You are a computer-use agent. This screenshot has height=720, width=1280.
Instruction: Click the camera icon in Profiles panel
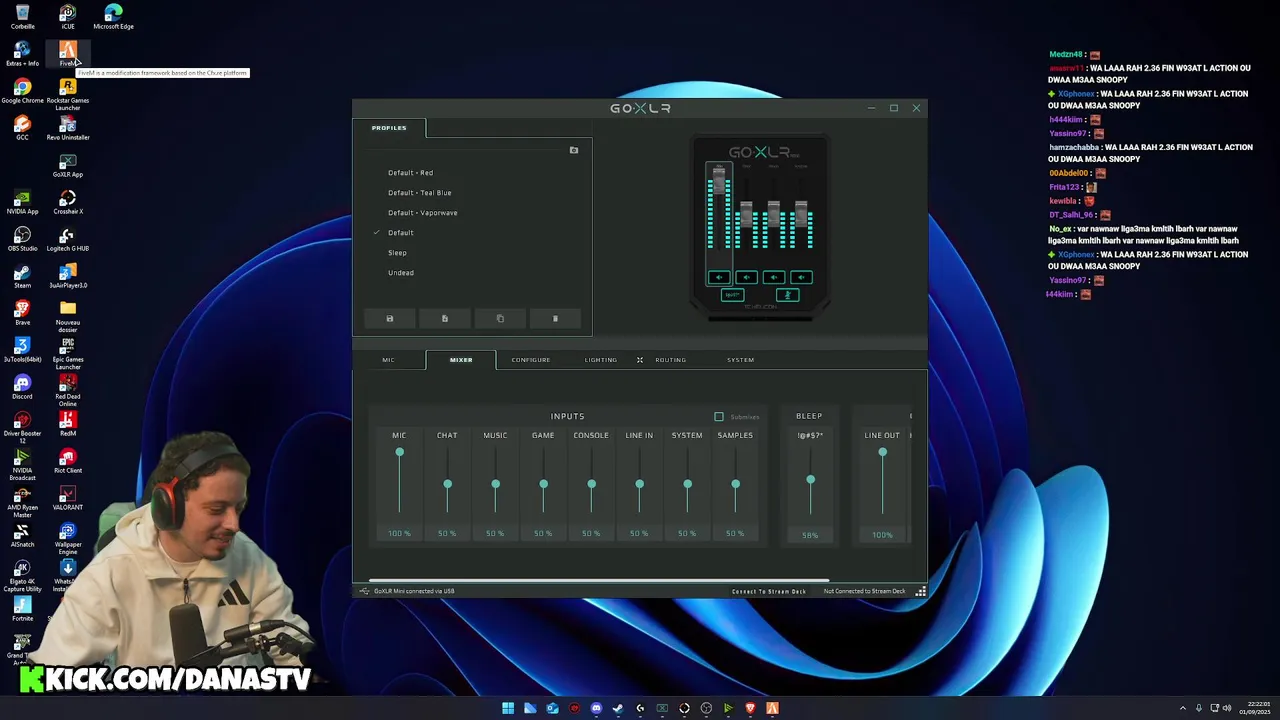coord(574,150)
